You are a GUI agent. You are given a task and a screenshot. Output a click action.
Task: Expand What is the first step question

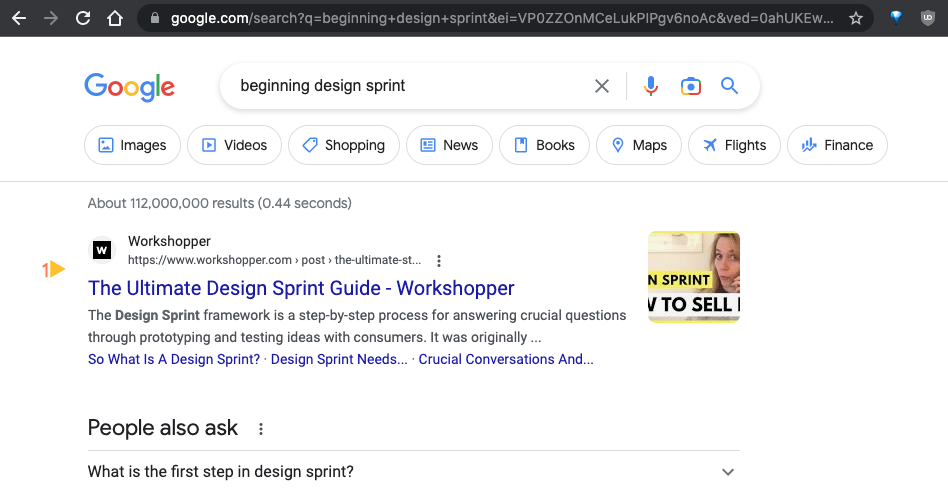(414, 472)
